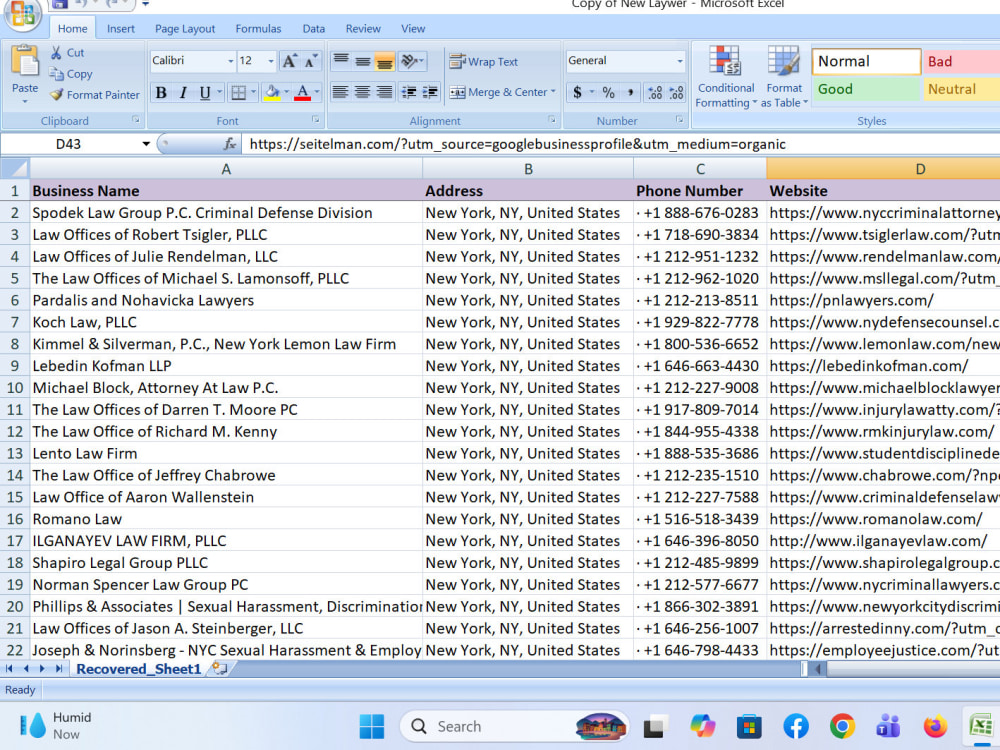Viewport: 1000px width, 750px height.
Task: Click the formula bar URL text
Action: coord(517,144)
